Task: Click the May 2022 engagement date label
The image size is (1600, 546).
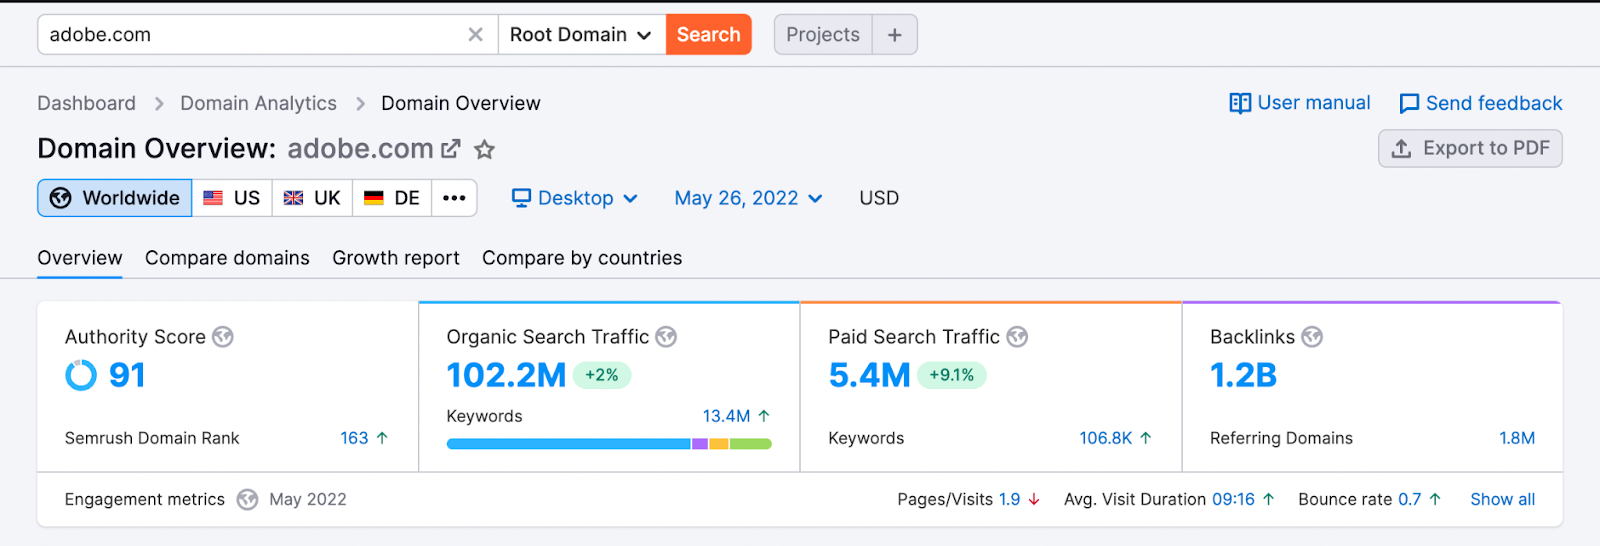Action: pyautogui.click(x=308, y=499)
